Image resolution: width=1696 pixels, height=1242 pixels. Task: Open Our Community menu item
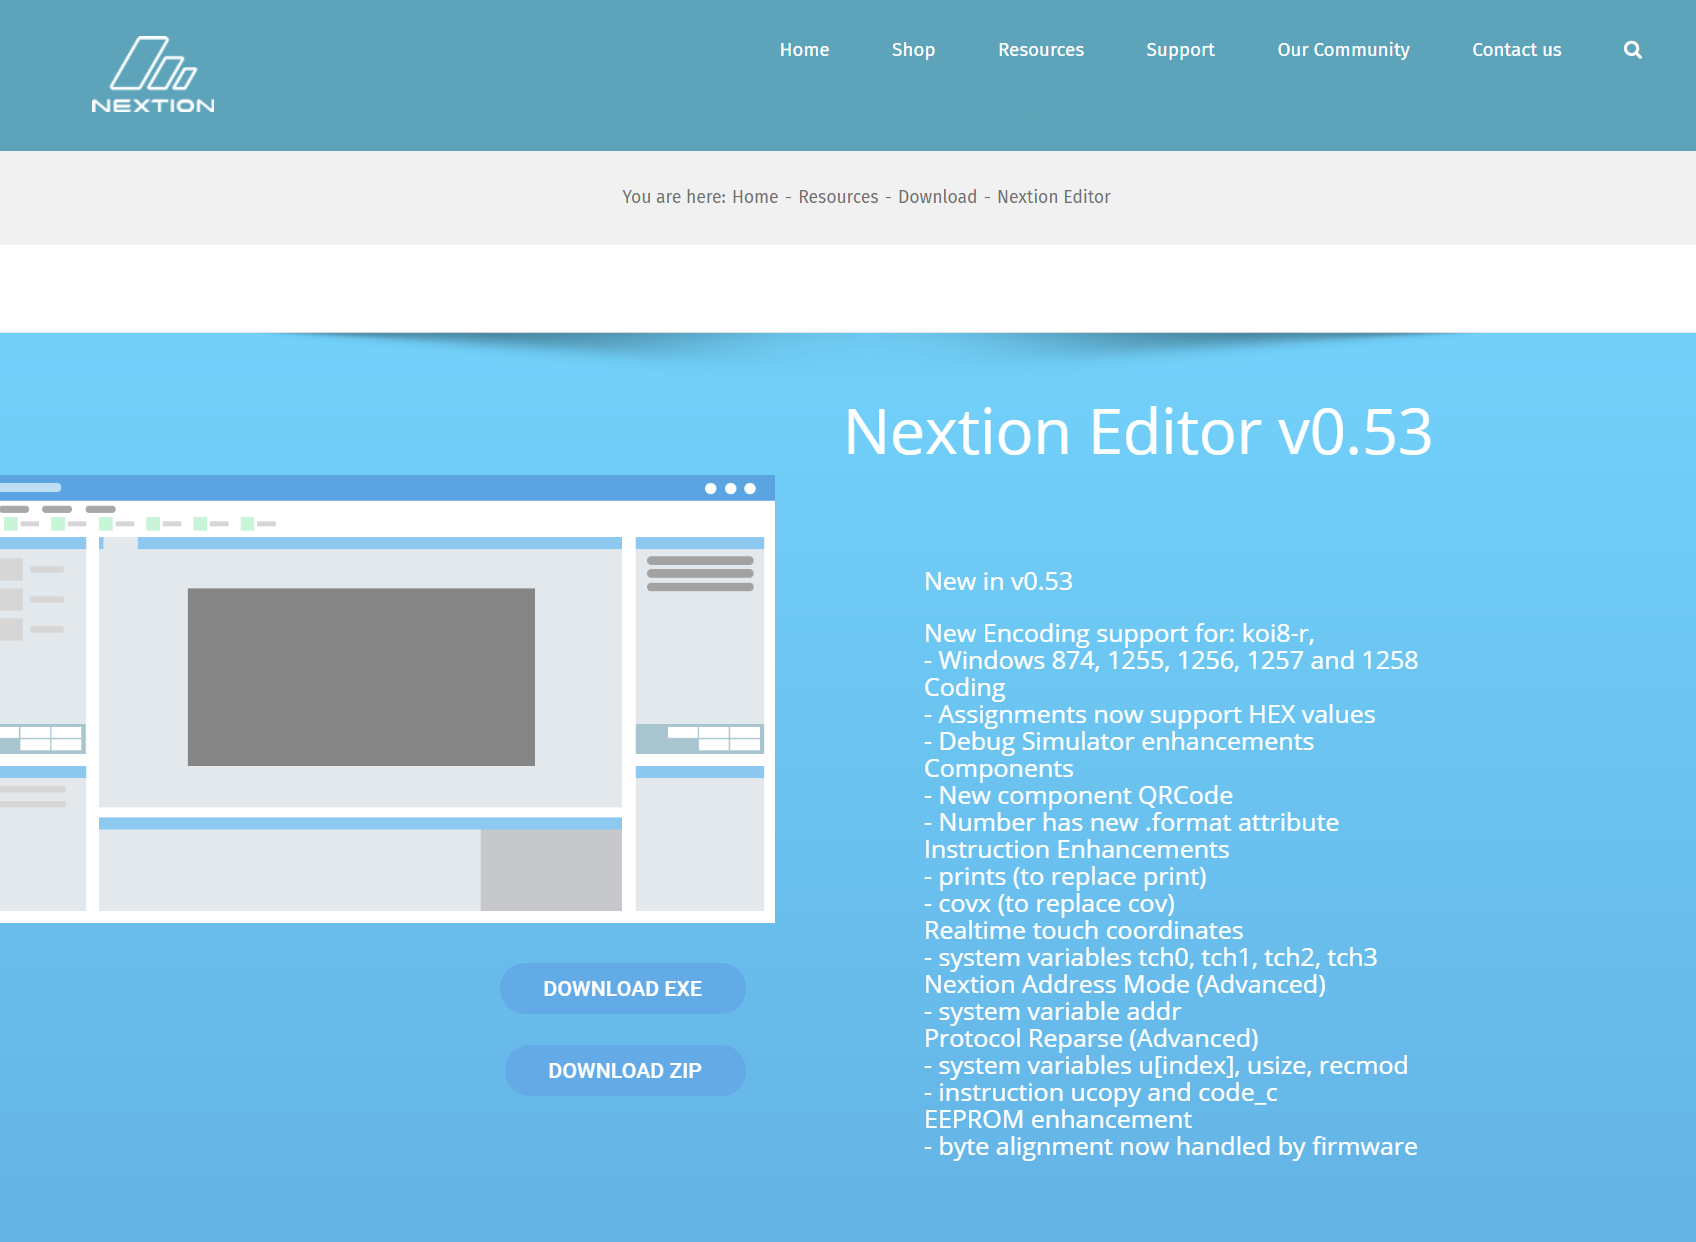coord(1343,50)
